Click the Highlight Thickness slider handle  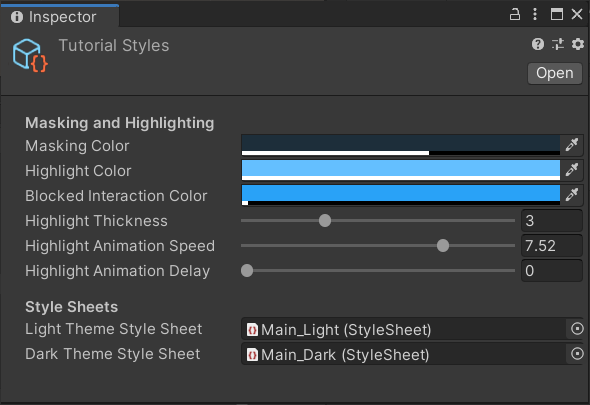[x=325, y=221]
